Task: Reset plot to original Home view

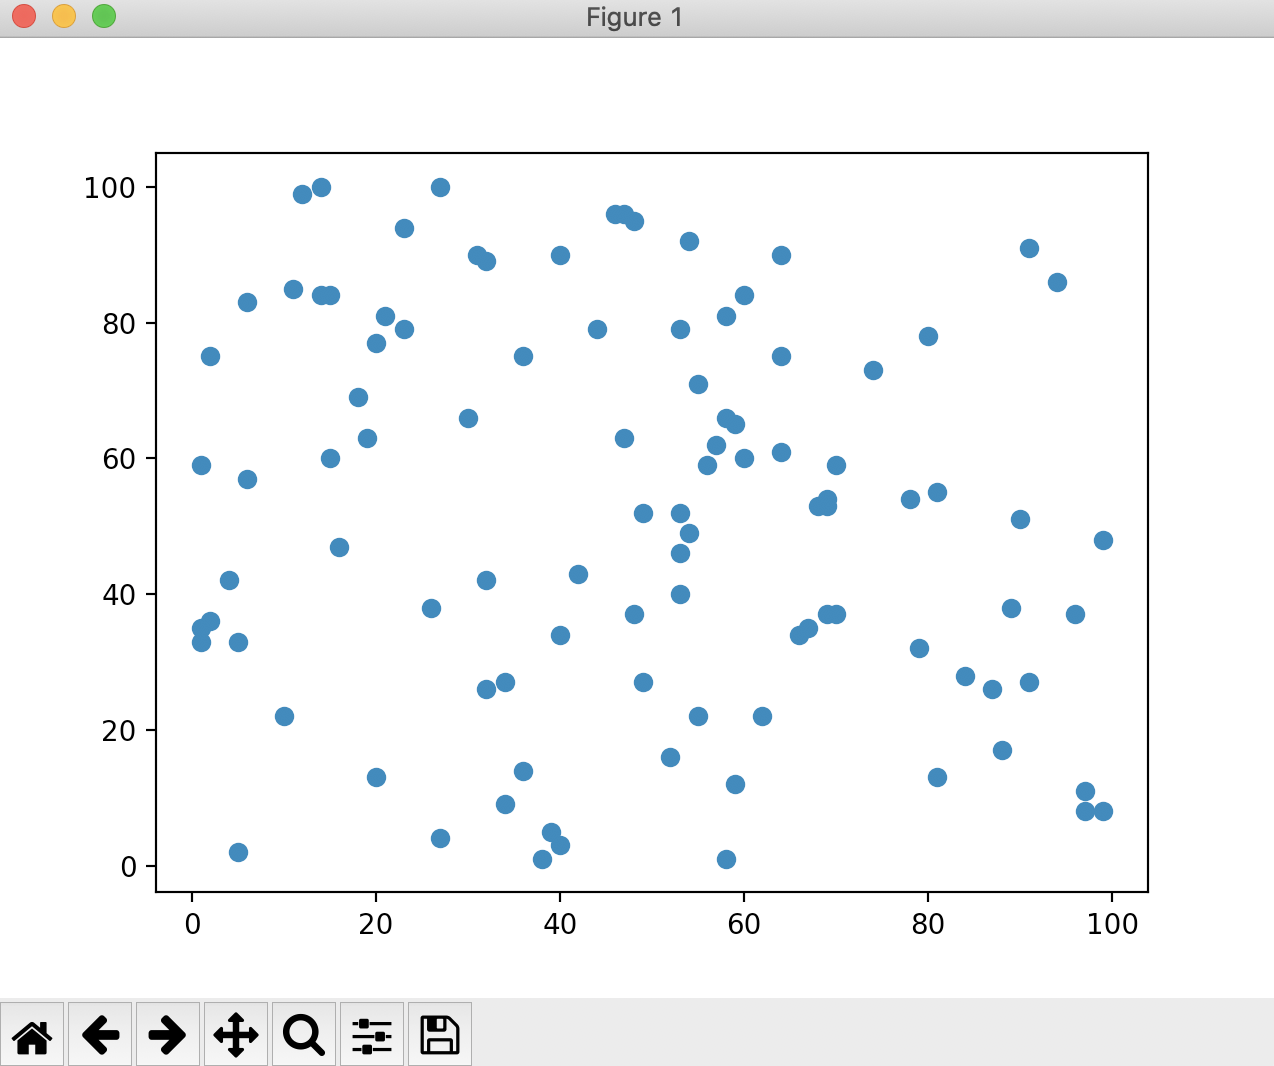Action: pos(32,1034)
